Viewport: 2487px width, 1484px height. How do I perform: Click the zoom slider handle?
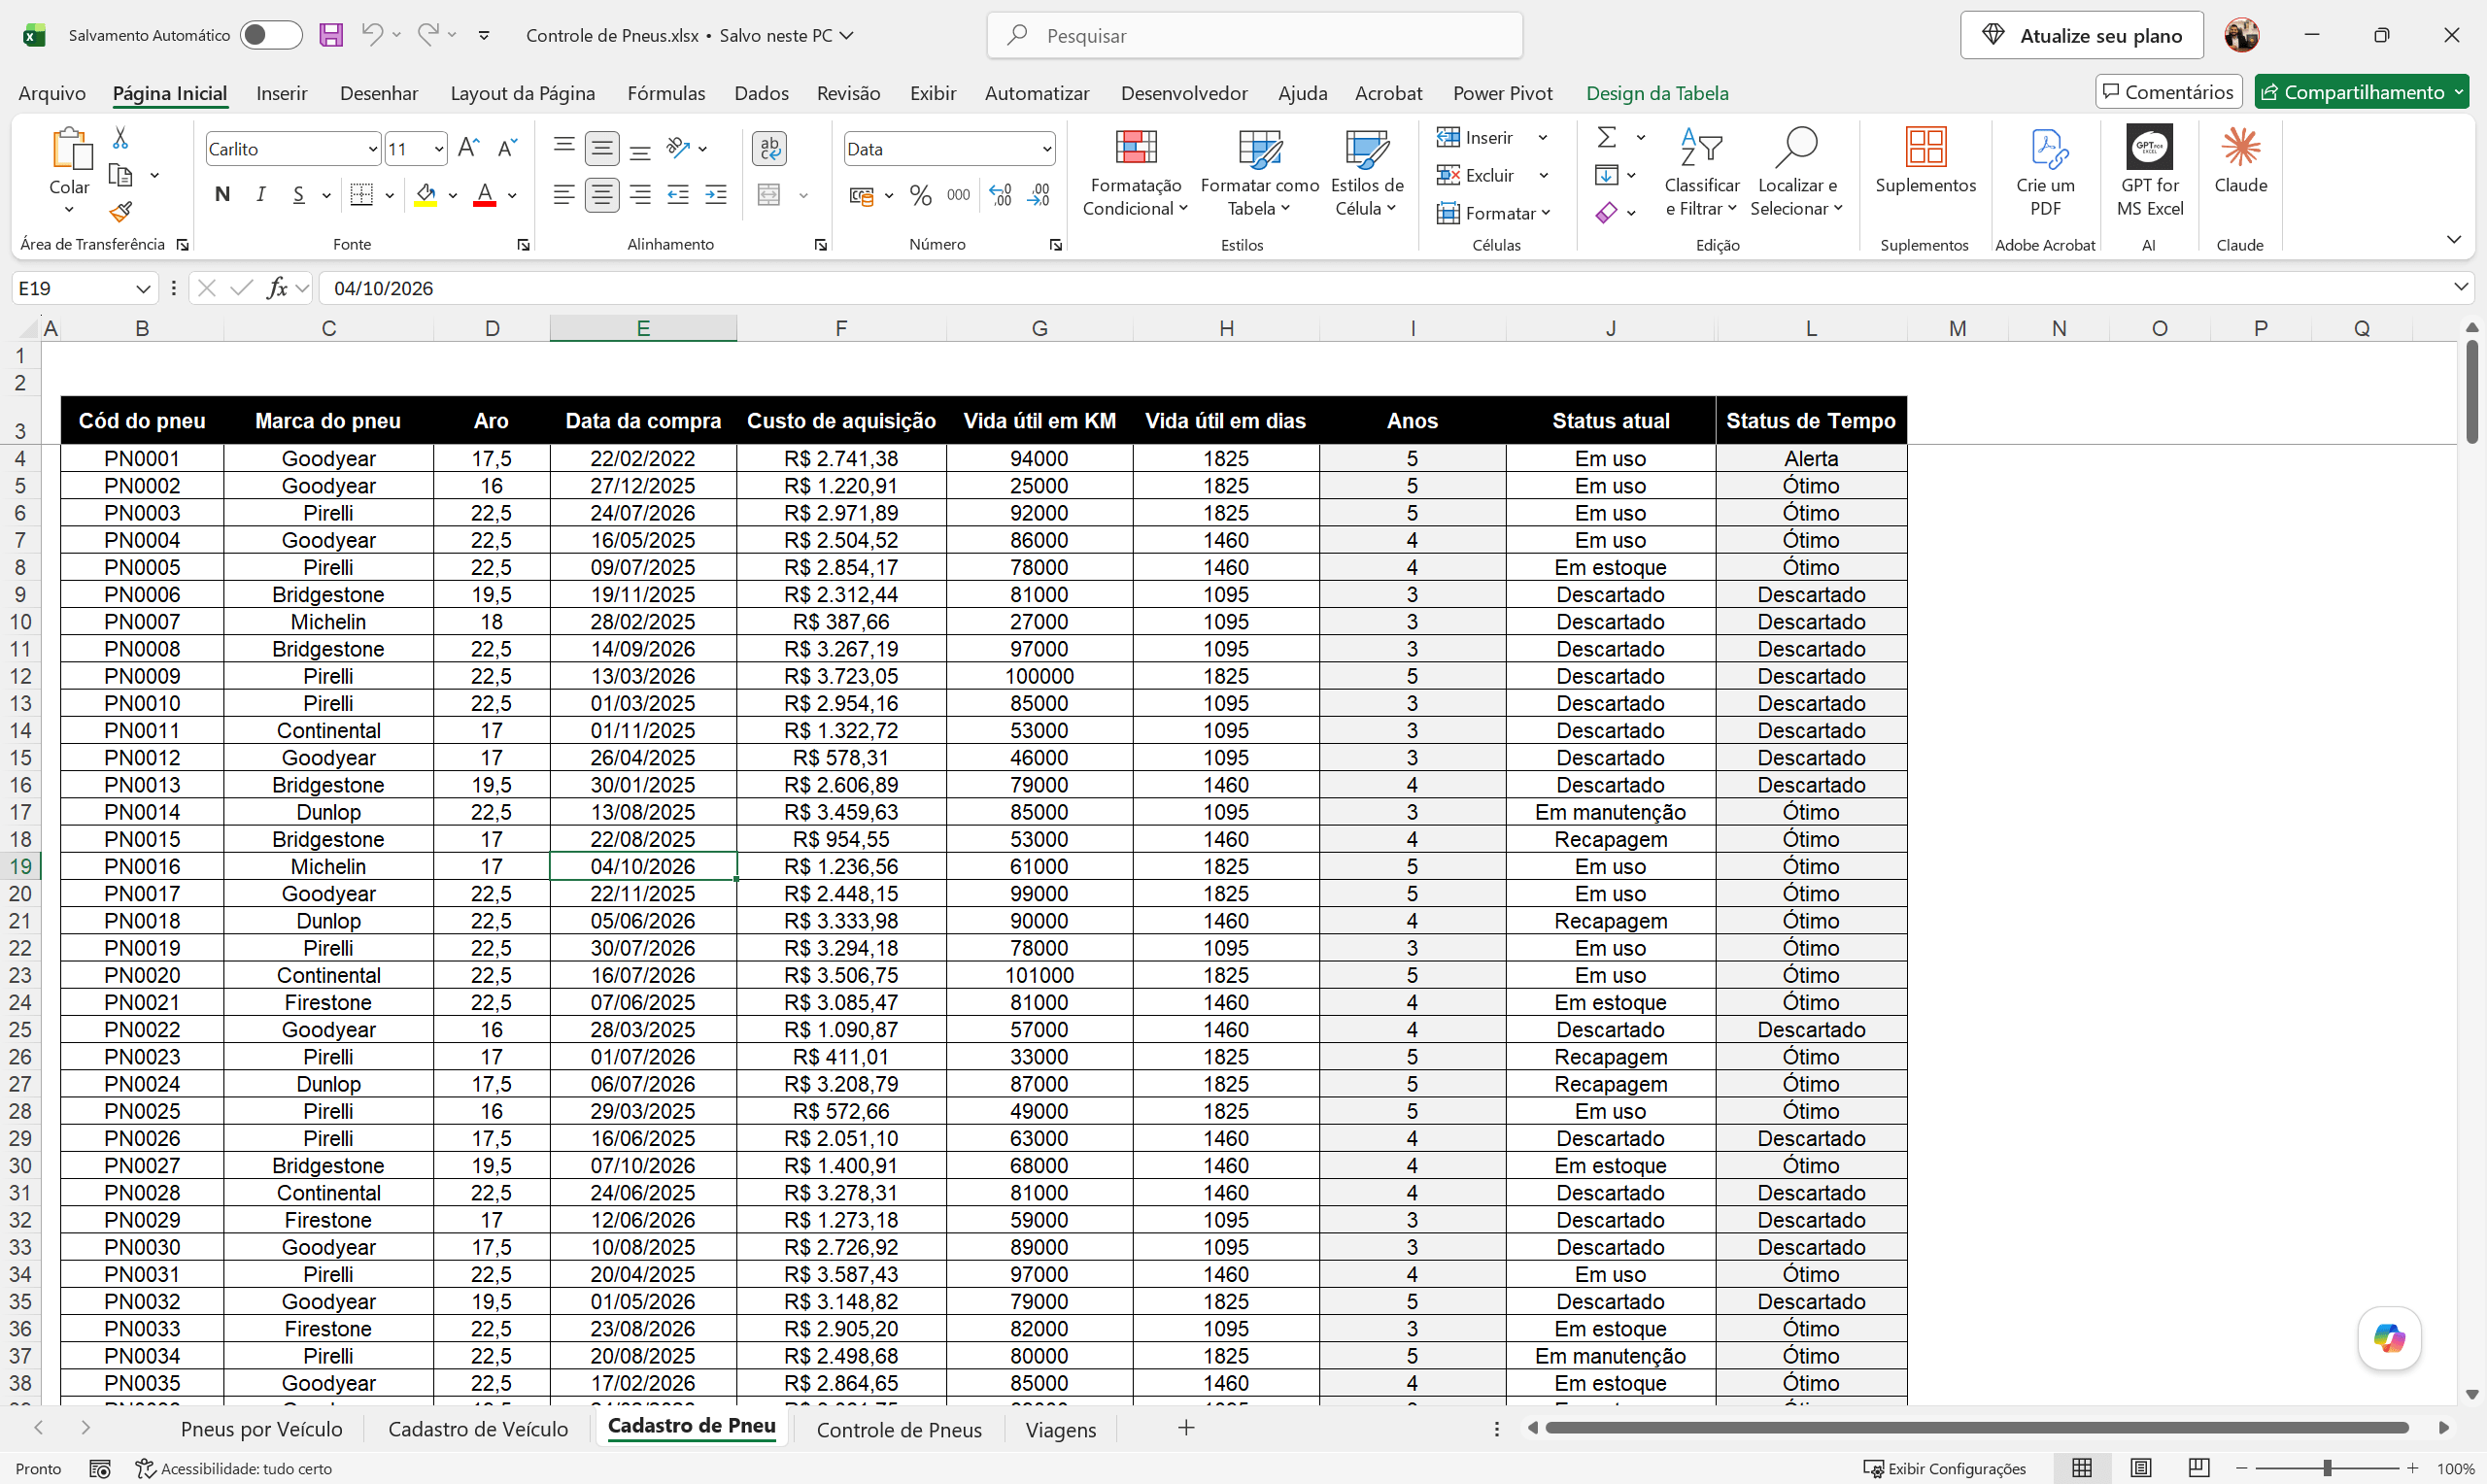coord(2327,1468)
